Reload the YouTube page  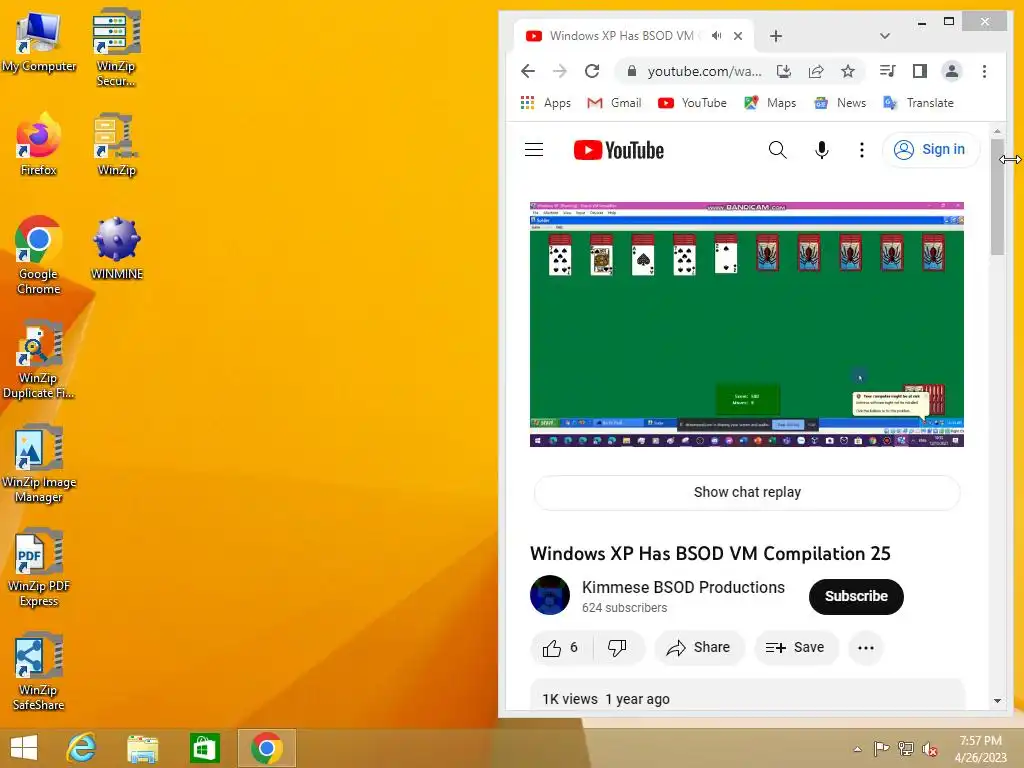pos(592,71)
